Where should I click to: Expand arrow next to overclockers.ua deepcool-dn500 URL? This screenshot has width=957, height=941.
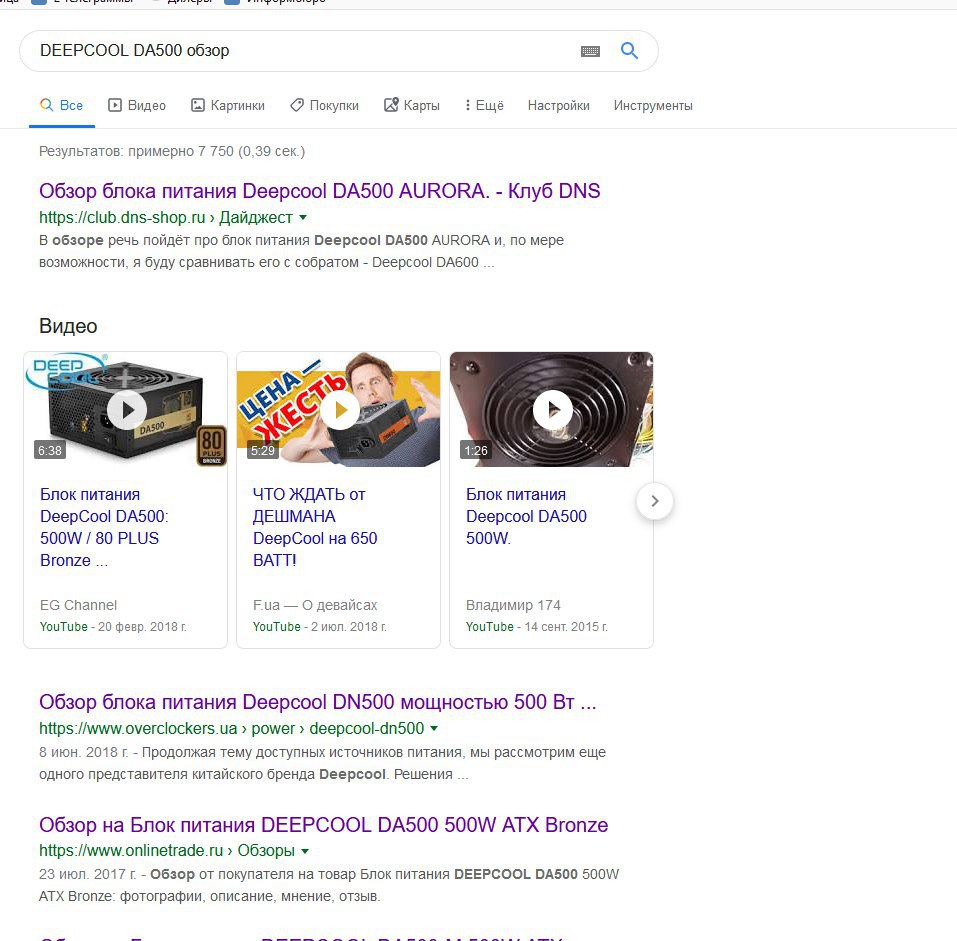[434, 728]
